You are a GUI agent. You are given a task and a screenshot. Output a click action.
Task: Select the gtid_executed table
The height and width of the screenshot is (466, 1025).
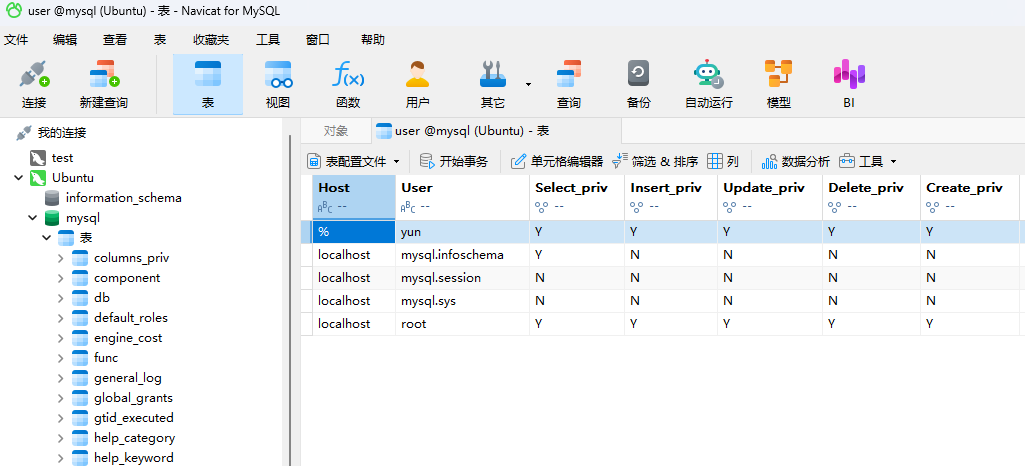point(133,418)
